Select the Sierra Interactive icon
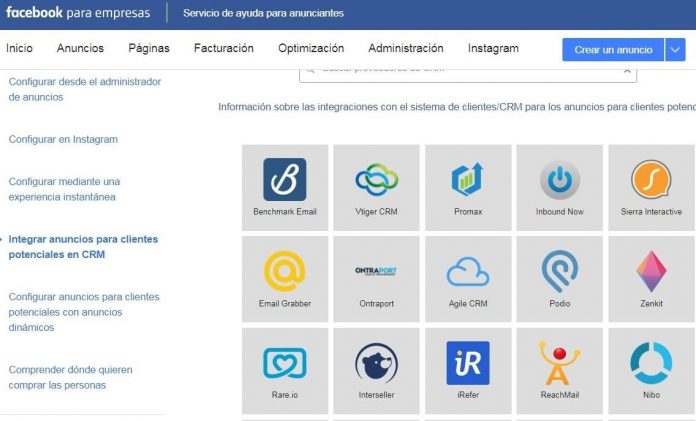The image size is (696, 421). coord(651,180)
